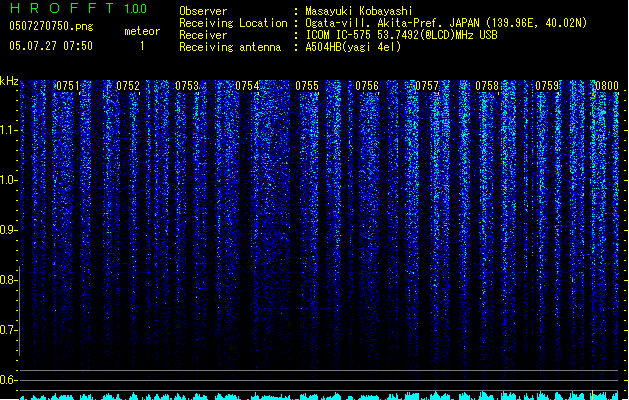Viewport: 629px width, 400px height.
Task: Click the 0754 time marker
Action: pyautogui.click(x=247, y=86)
